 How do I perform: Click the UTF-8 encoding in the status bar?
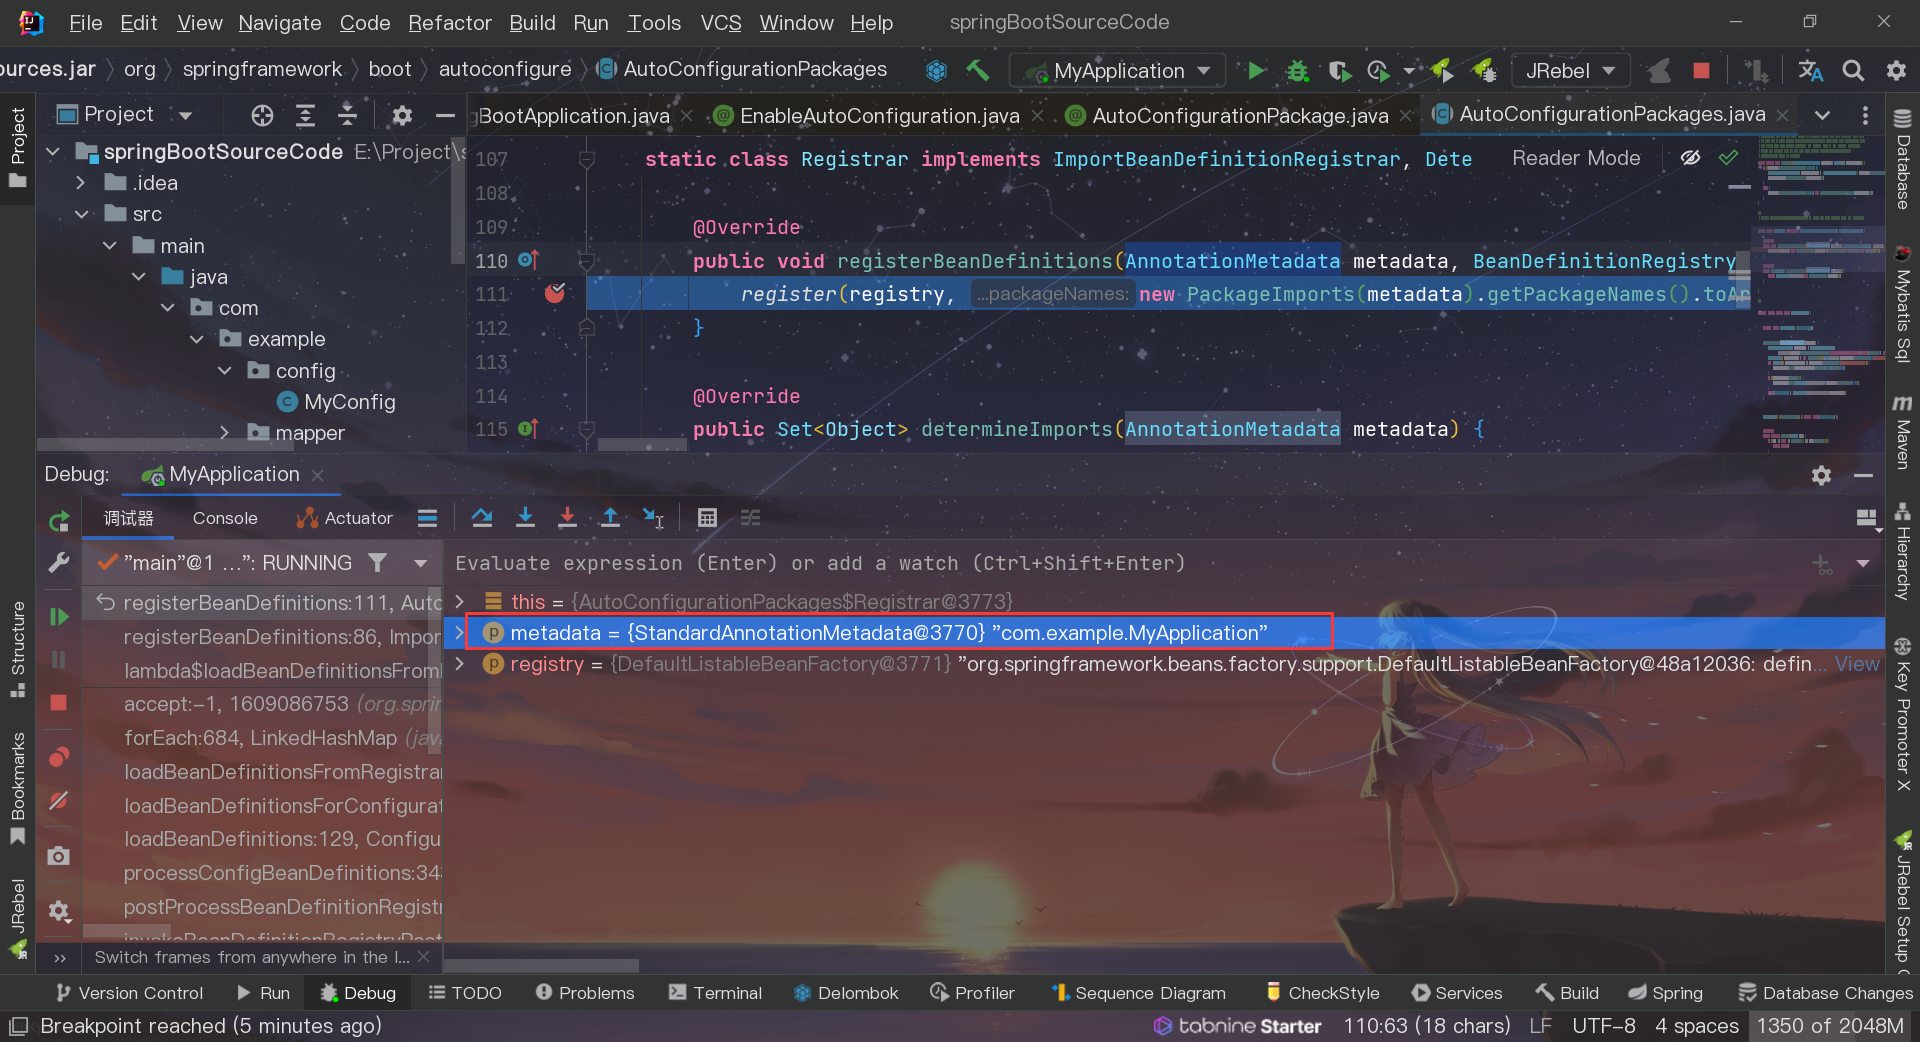(x=1603, y=1026)
